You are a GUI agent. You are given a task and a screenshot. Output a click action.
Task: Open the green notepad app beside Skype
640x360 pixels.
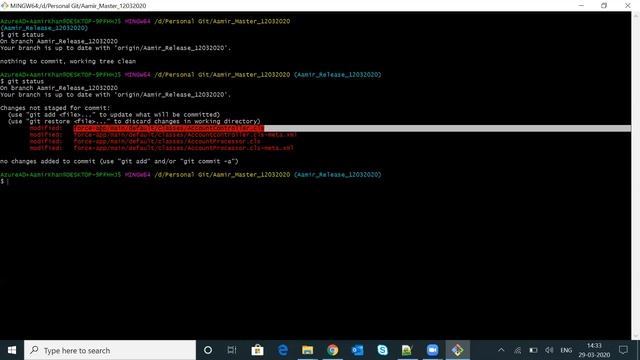coord(407,350)
